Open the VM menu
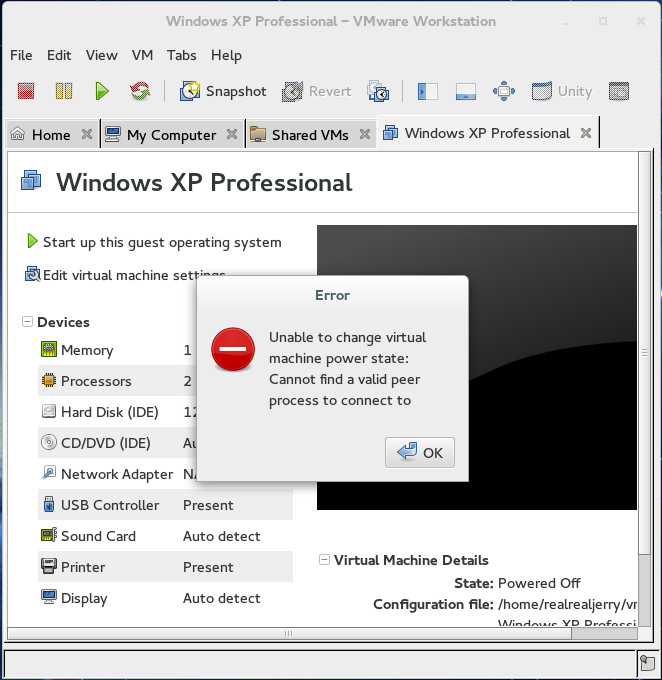The width and height of the screenshot is (662, 680). coord(142,56)
